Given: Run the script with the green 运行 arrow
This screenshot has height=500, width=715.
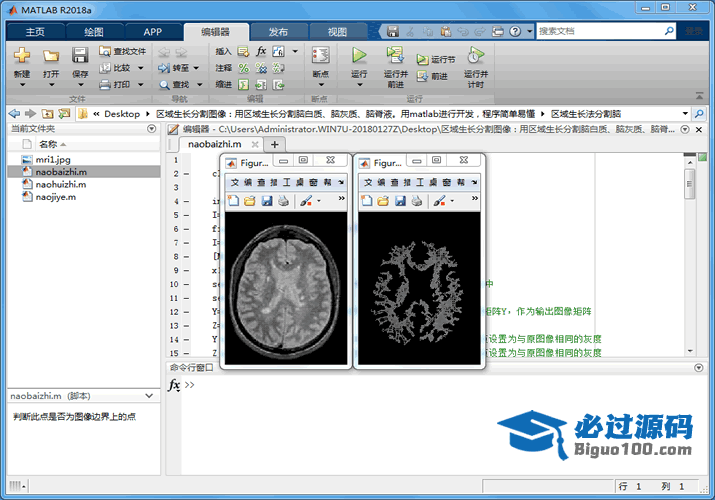Looking at the screenshot, I should tap(359, 56).
